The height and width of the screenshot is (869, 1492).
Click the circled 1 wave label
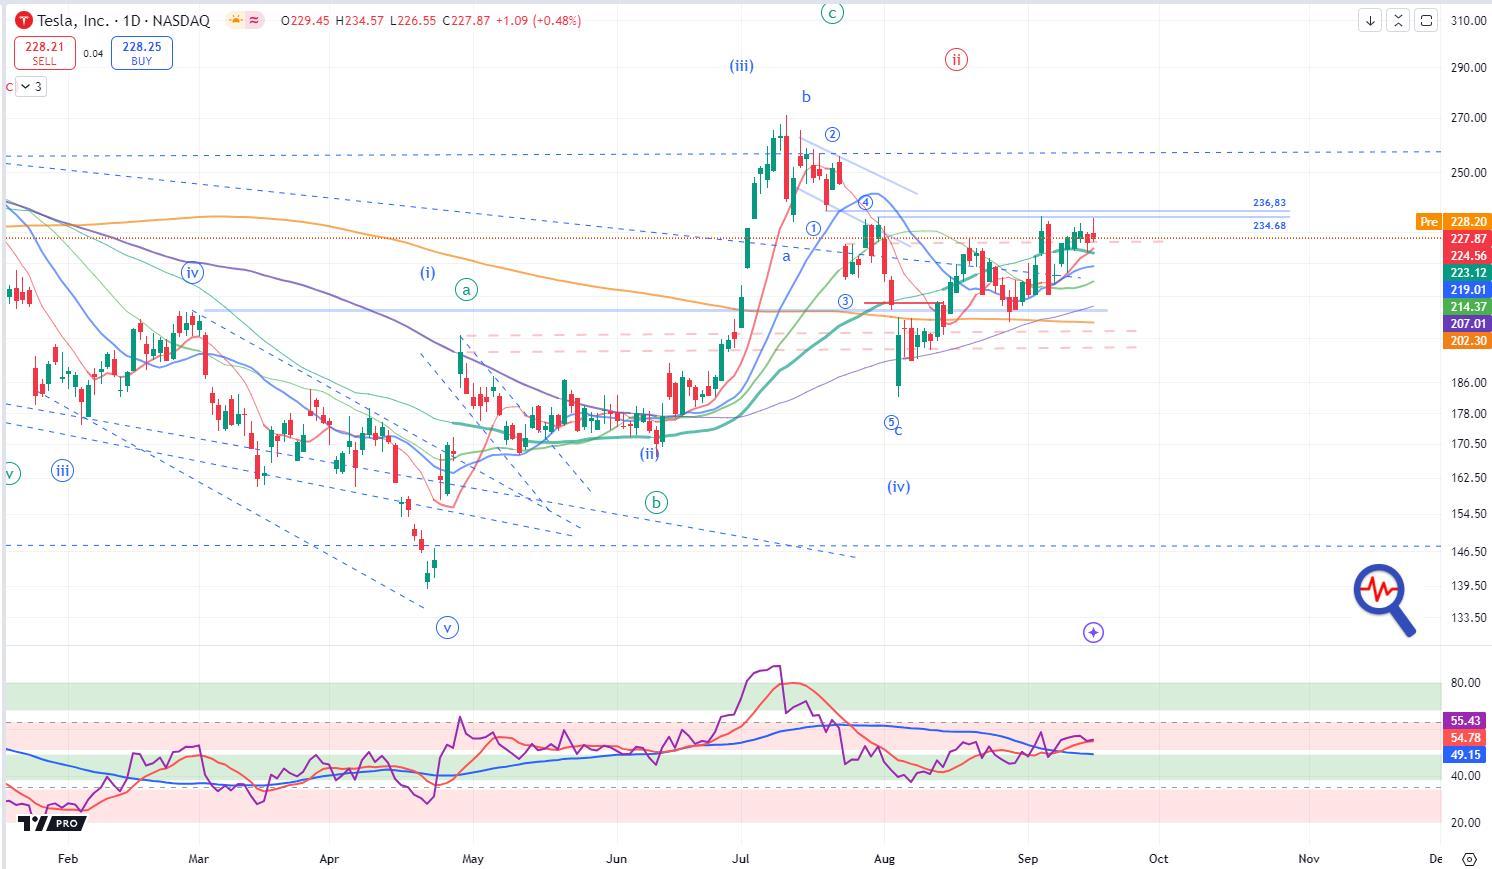coord(813,229)
